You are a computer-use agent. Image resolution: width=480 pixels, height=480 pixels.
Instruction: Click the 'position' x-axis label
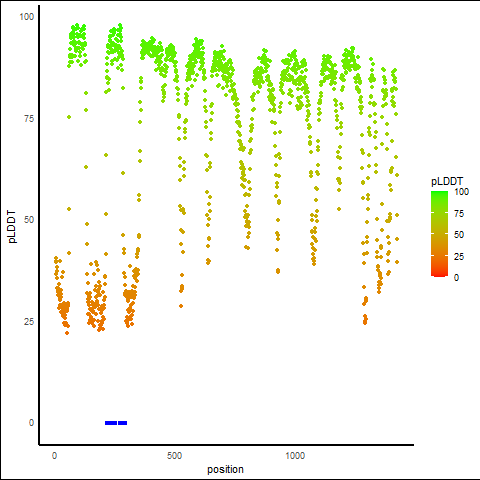(225, 469)
